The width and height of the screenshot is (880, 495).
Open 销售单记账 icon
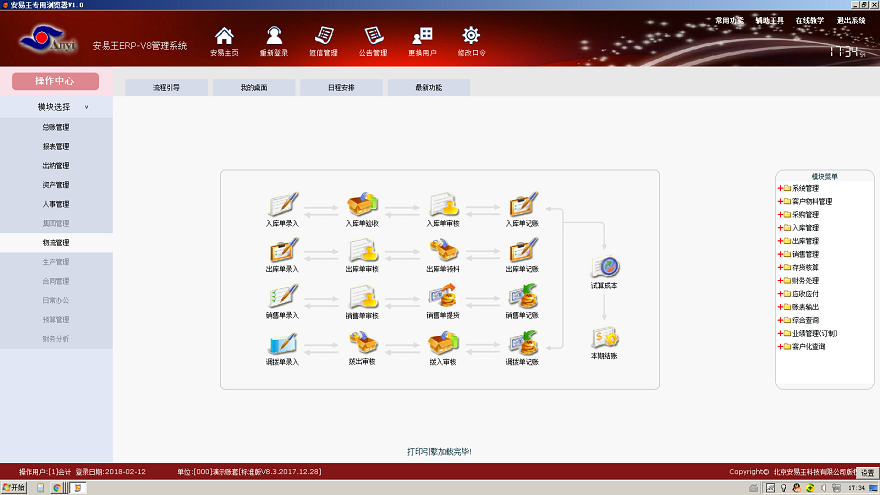click(522, 297)
